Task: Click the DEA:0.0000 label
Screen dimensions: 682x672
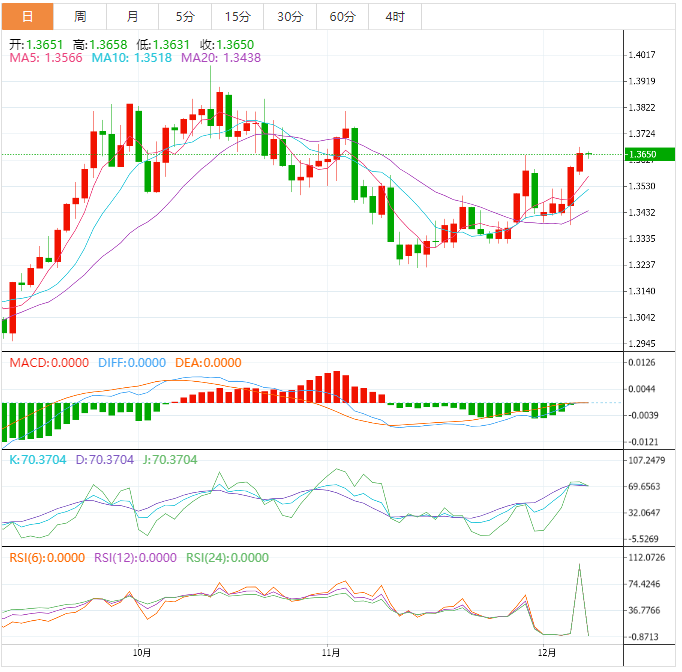Action: pyautogui.click(x=208, y=363)
